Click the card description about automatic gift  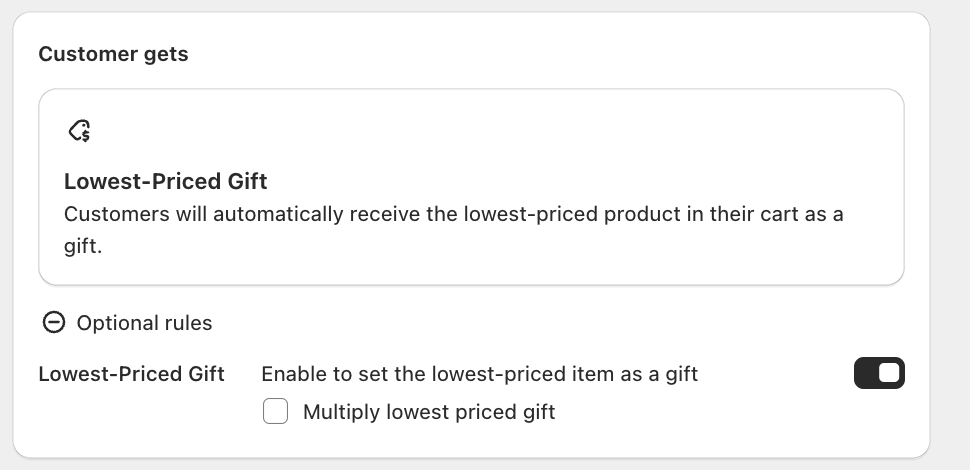tap(453, 230)
